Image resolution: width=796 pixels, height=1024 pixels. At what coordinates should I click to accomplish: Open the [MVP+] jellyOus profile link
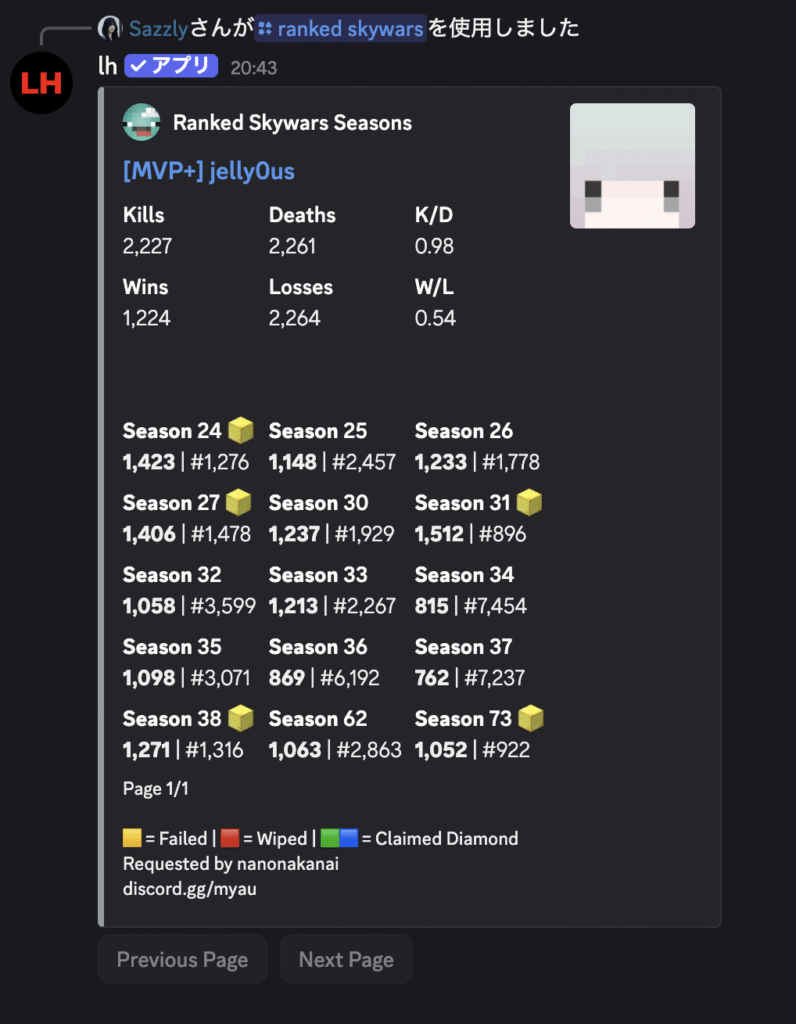(x=208, y=171)
